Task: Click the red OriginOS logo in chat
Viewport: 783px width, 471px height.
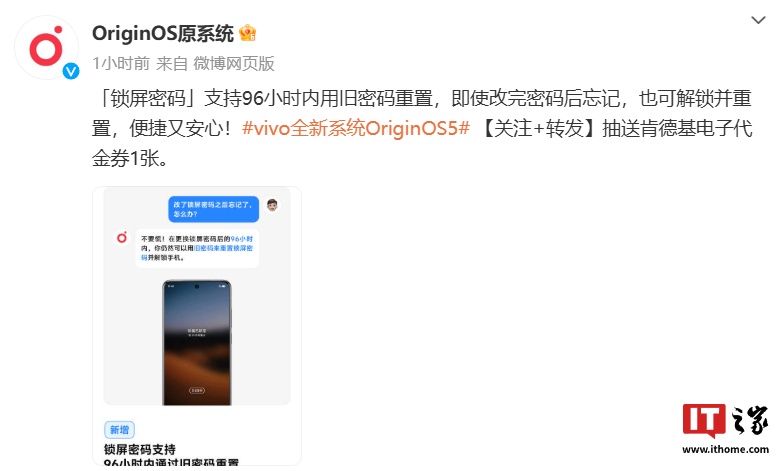Action: (122, 237)
